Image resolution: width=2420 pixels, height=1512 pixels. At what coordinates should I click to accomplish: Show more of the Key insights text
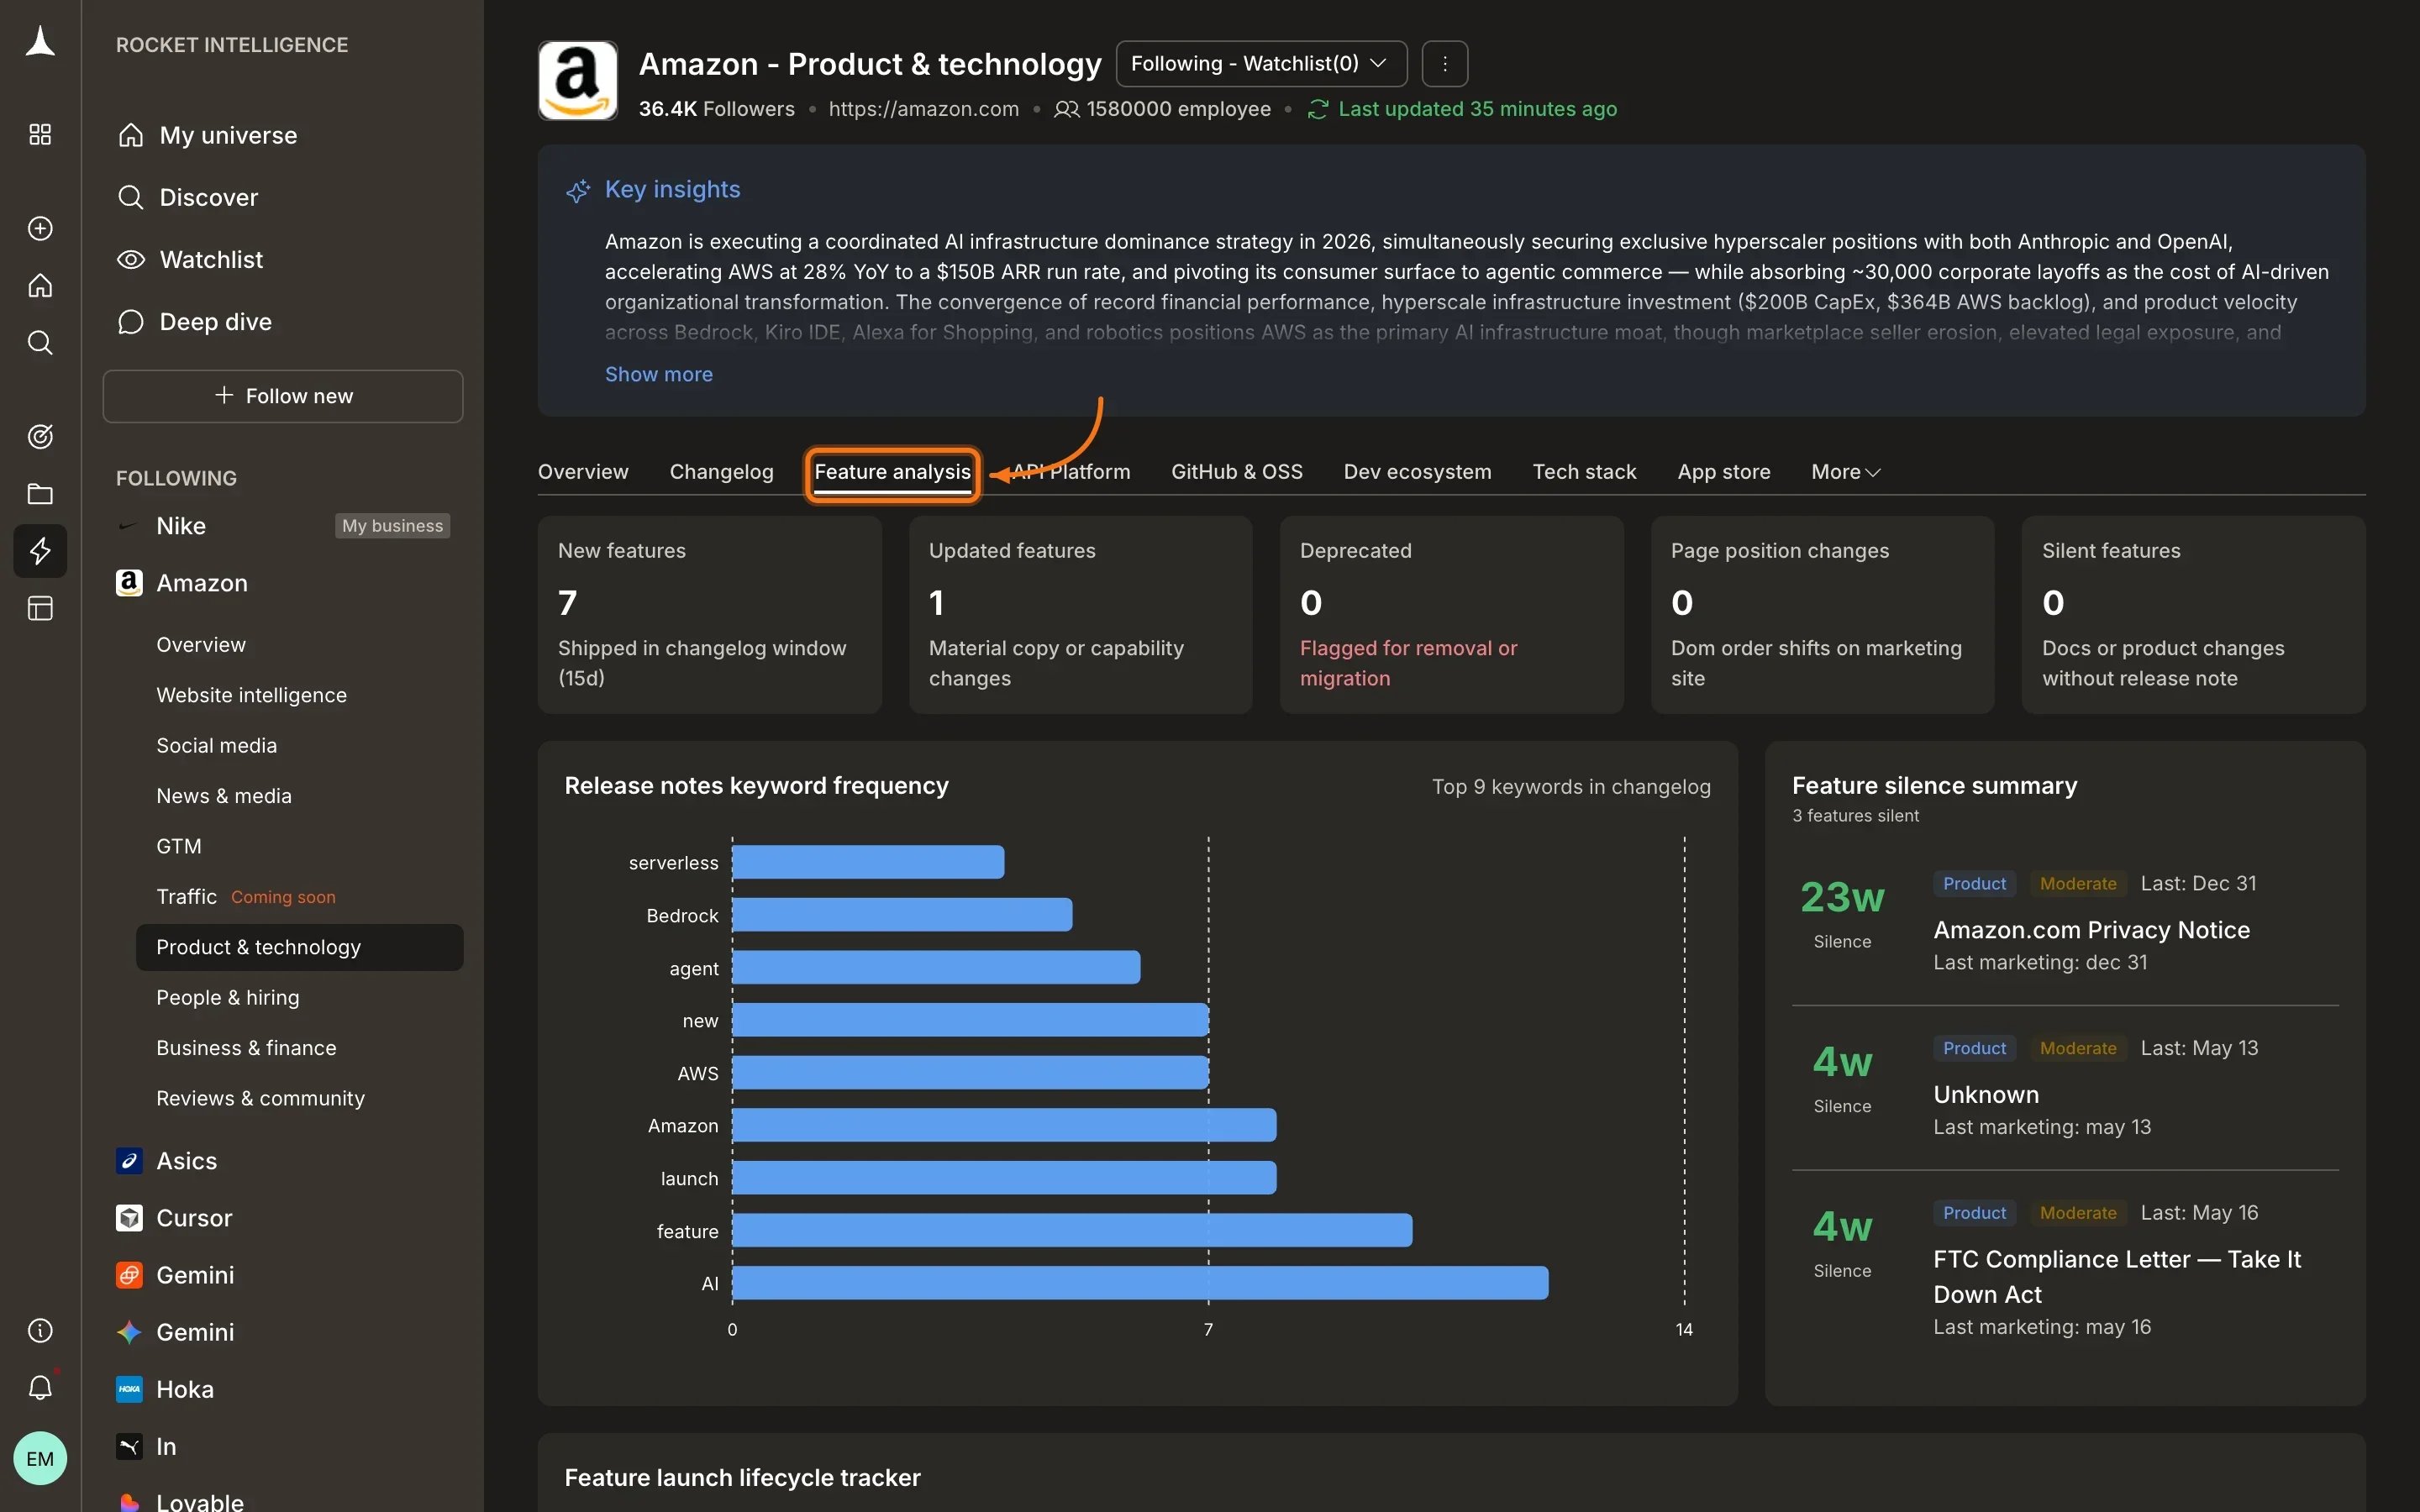click(x=658, y=374)
